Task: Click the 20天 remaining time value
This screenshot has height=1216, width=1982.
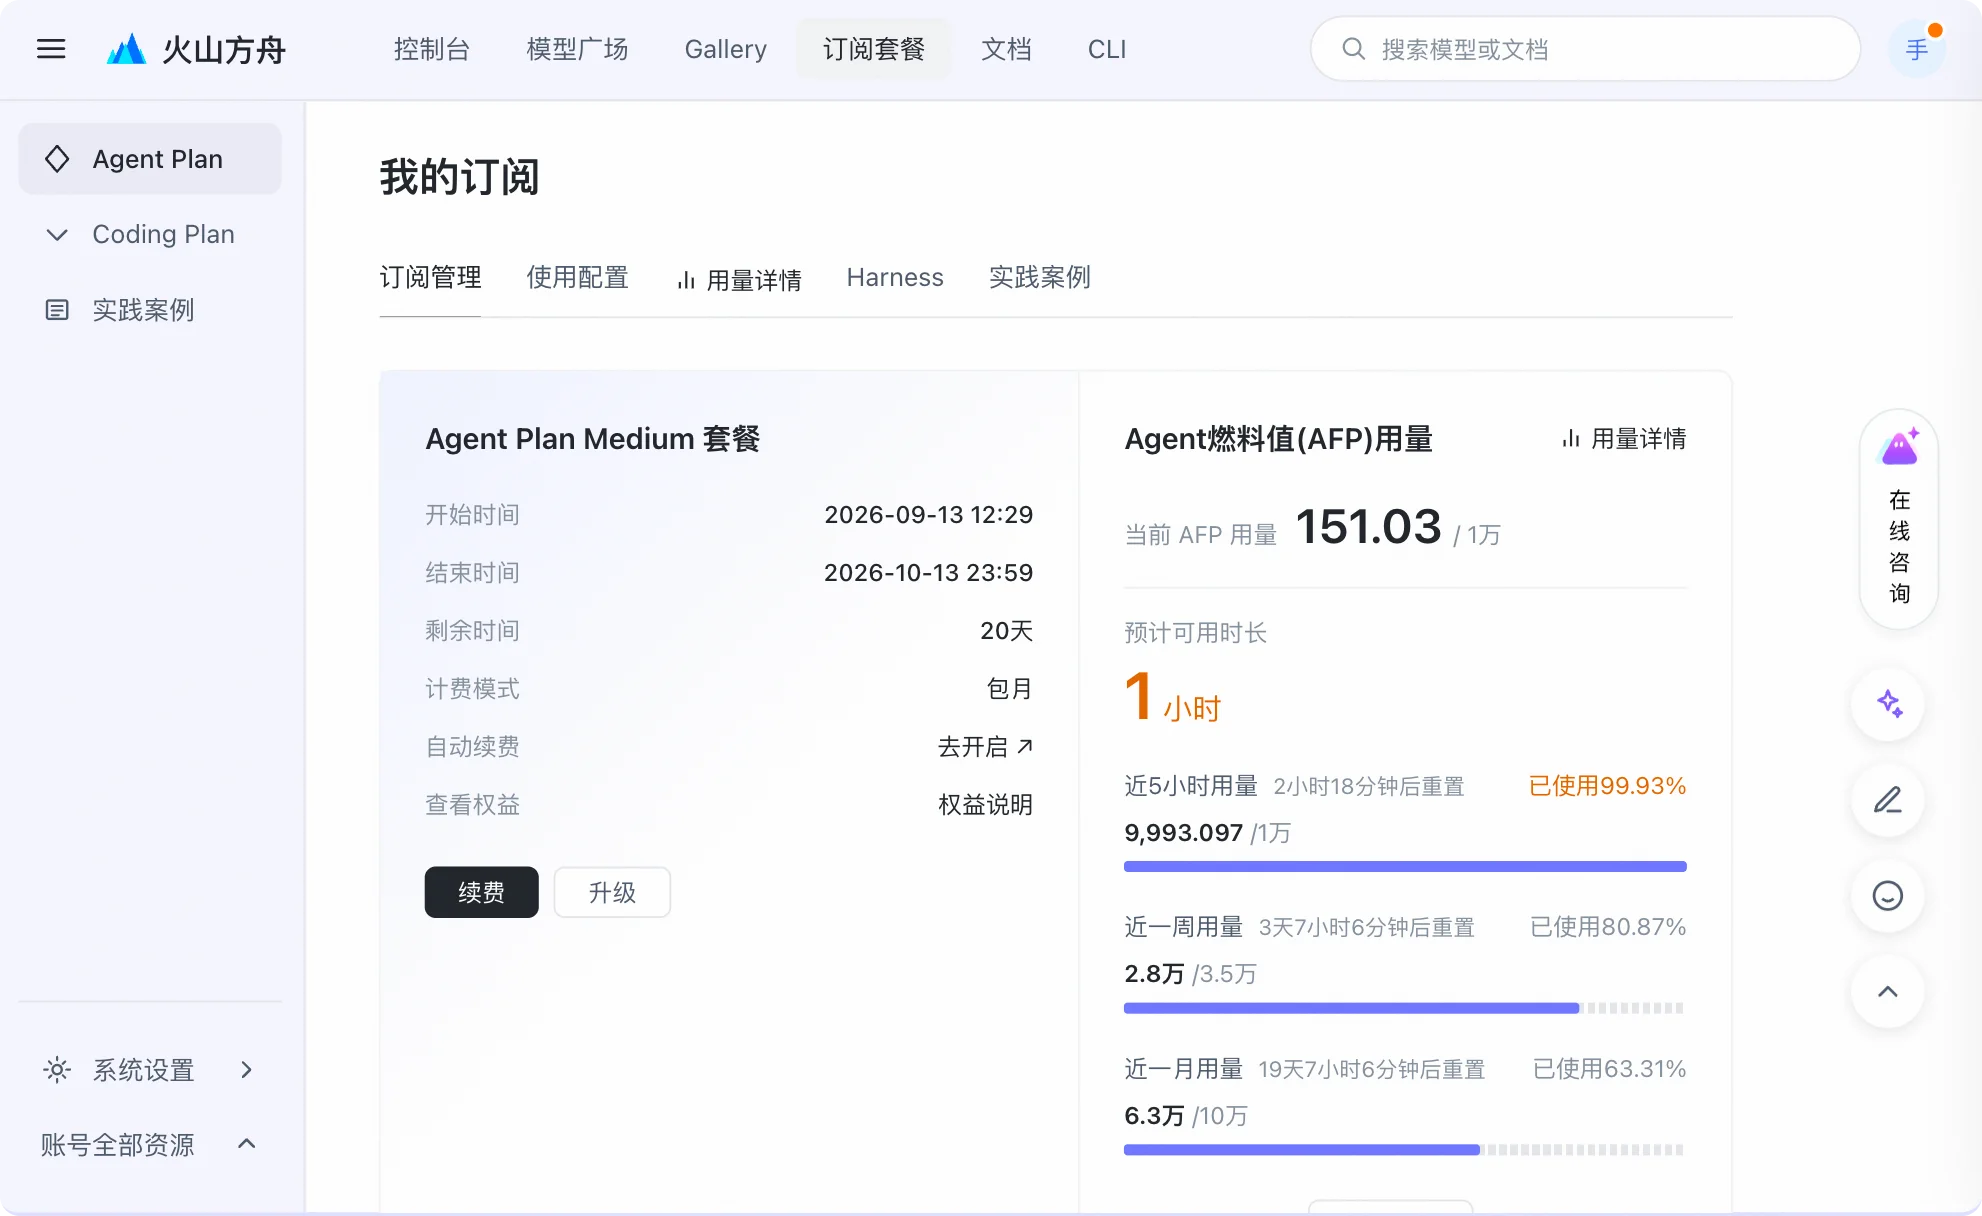Action: (x=1006, y=630)
